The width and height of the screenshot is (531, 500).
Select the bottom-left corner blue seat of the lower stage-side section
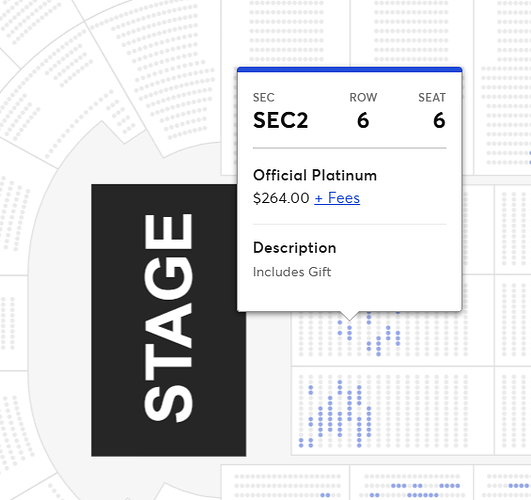(x=301, y=445)
